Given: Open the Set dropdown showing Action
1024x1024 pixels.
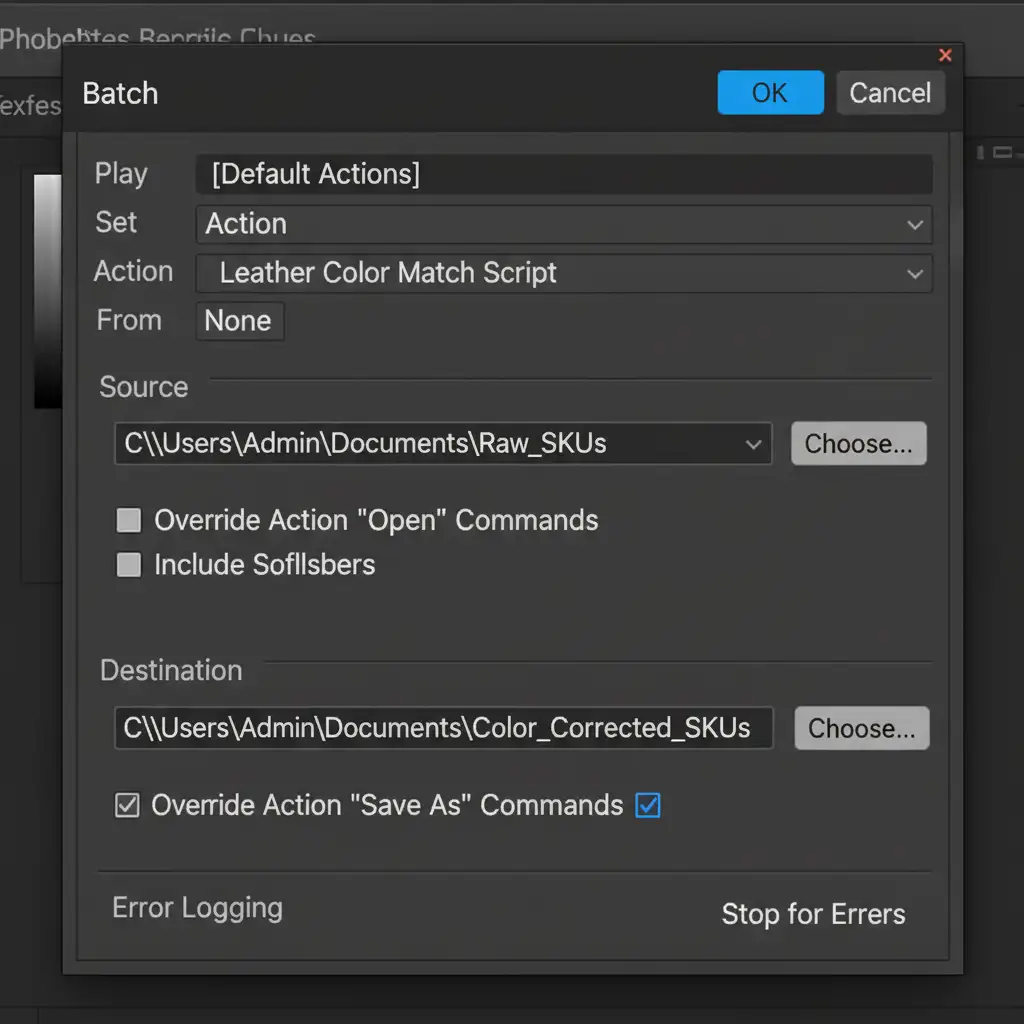Looking at the screenshot, I should [x=563, y=224].
